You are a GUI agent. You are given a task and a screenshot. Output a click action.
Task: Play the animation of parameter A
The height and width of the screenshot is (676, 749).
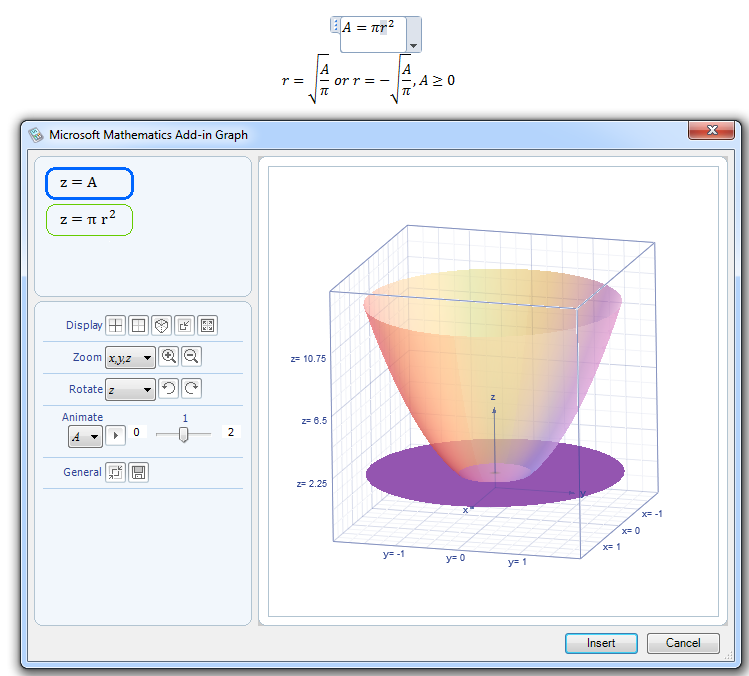point(115,435)
